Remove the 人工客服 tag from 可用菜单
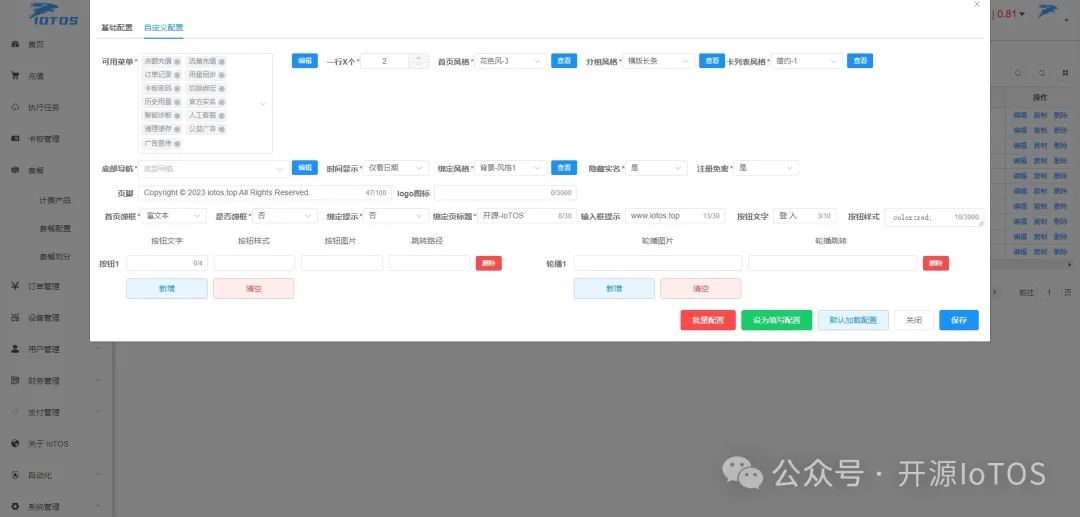The image size is (1080, 517). point(222,116)
